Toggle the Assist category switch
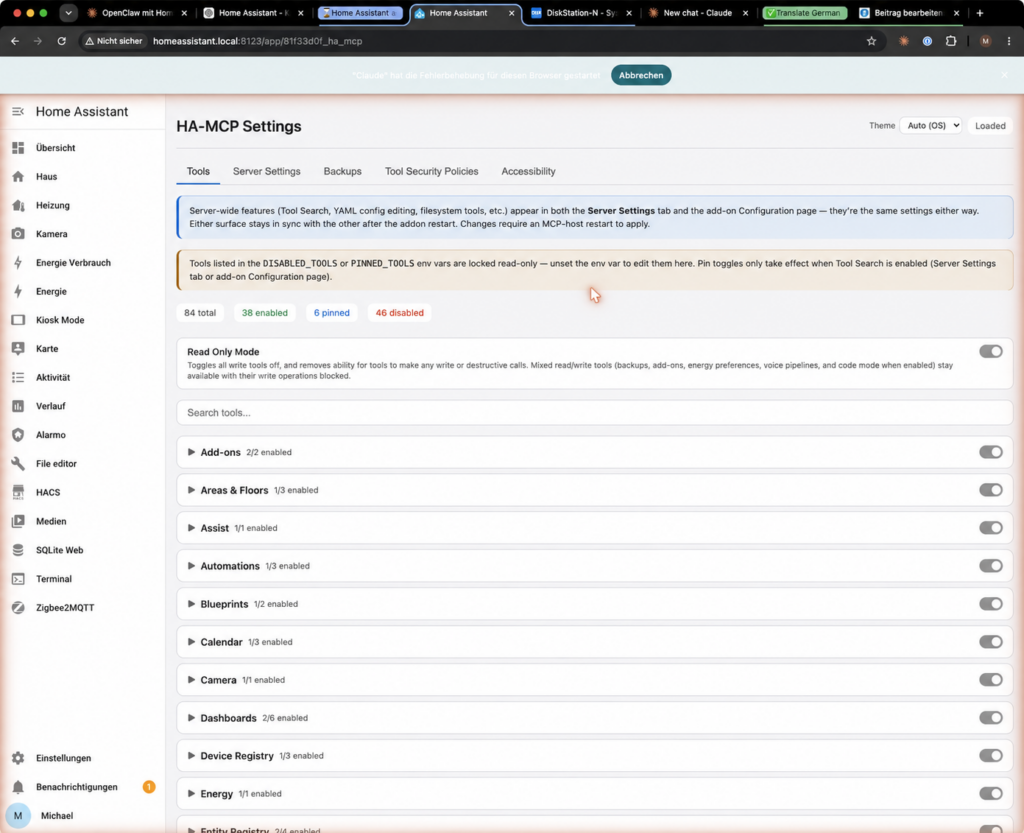Screen dimensions: 1024x833 pyautogui.click(x=991, y=528)
